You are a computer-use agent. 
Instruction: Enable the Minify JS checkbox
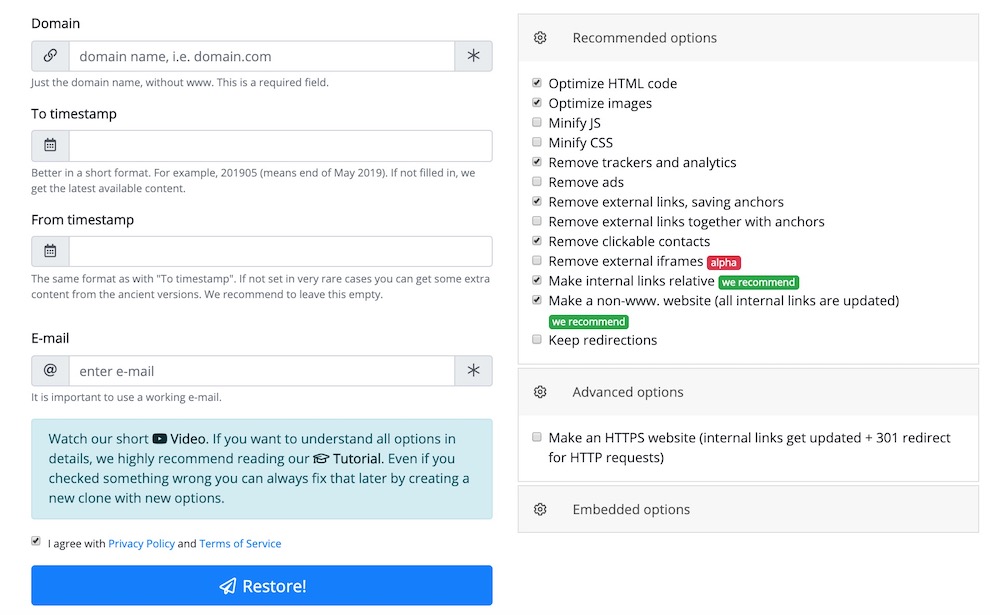[537, 123]
